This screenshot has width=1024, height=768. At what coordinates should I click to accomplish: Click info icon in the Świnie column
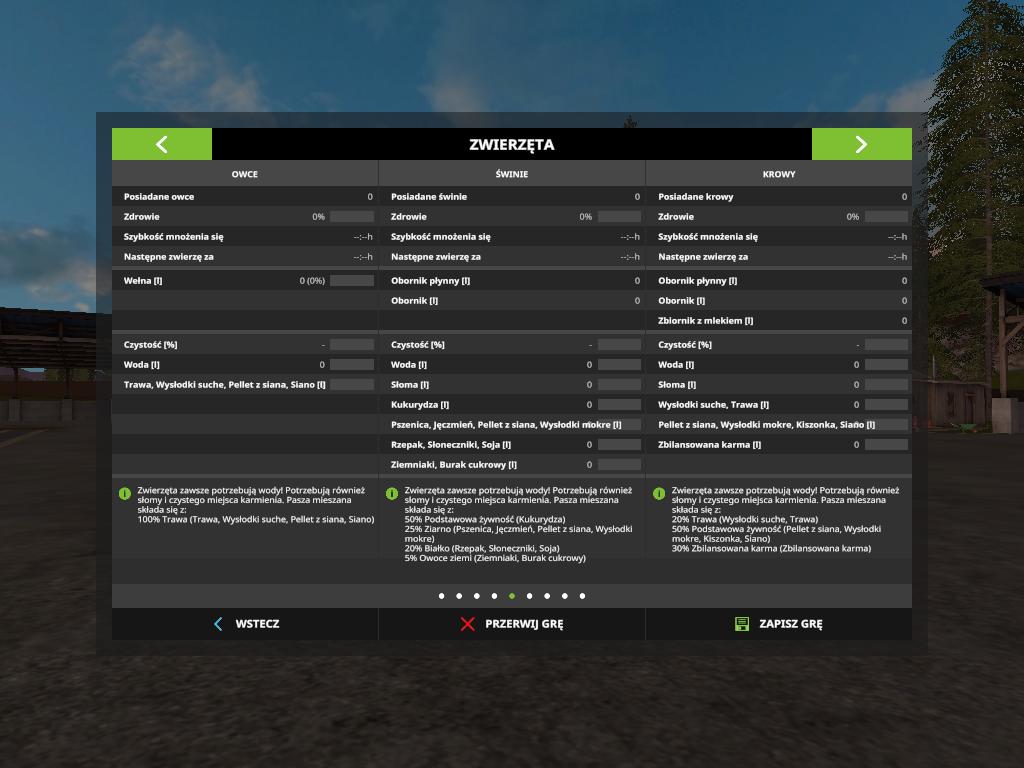[392, 493]
